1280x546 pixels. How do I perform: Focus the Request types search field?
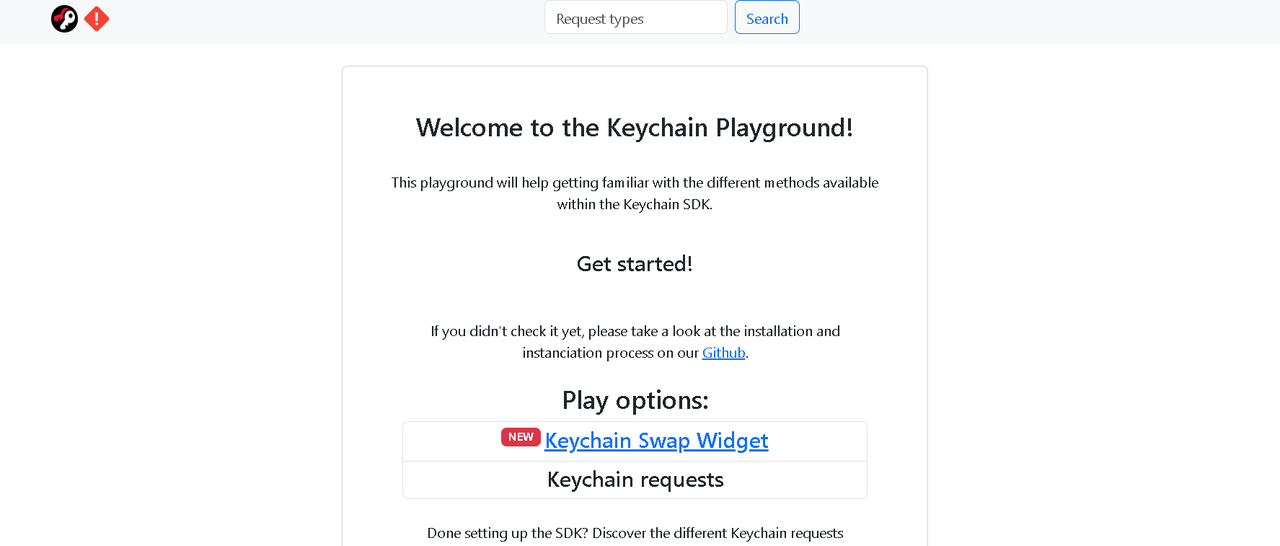point(636,18)
